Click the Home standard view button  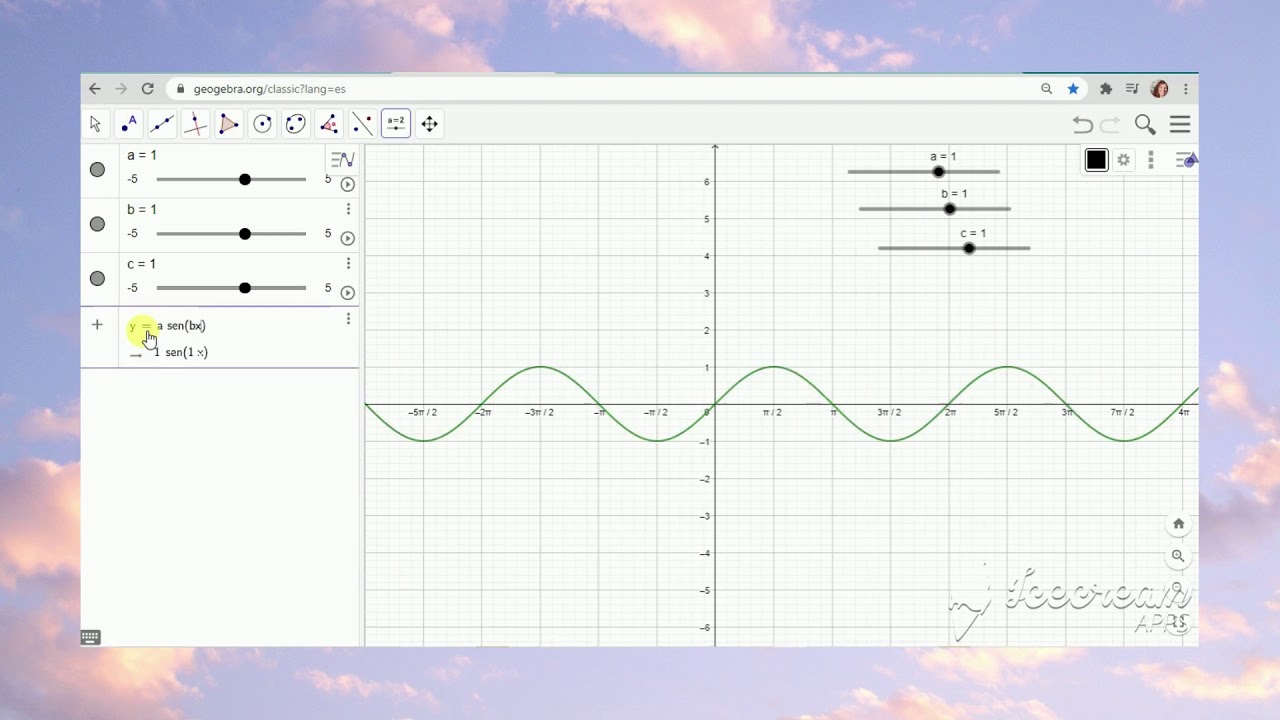coord(1178,524)
